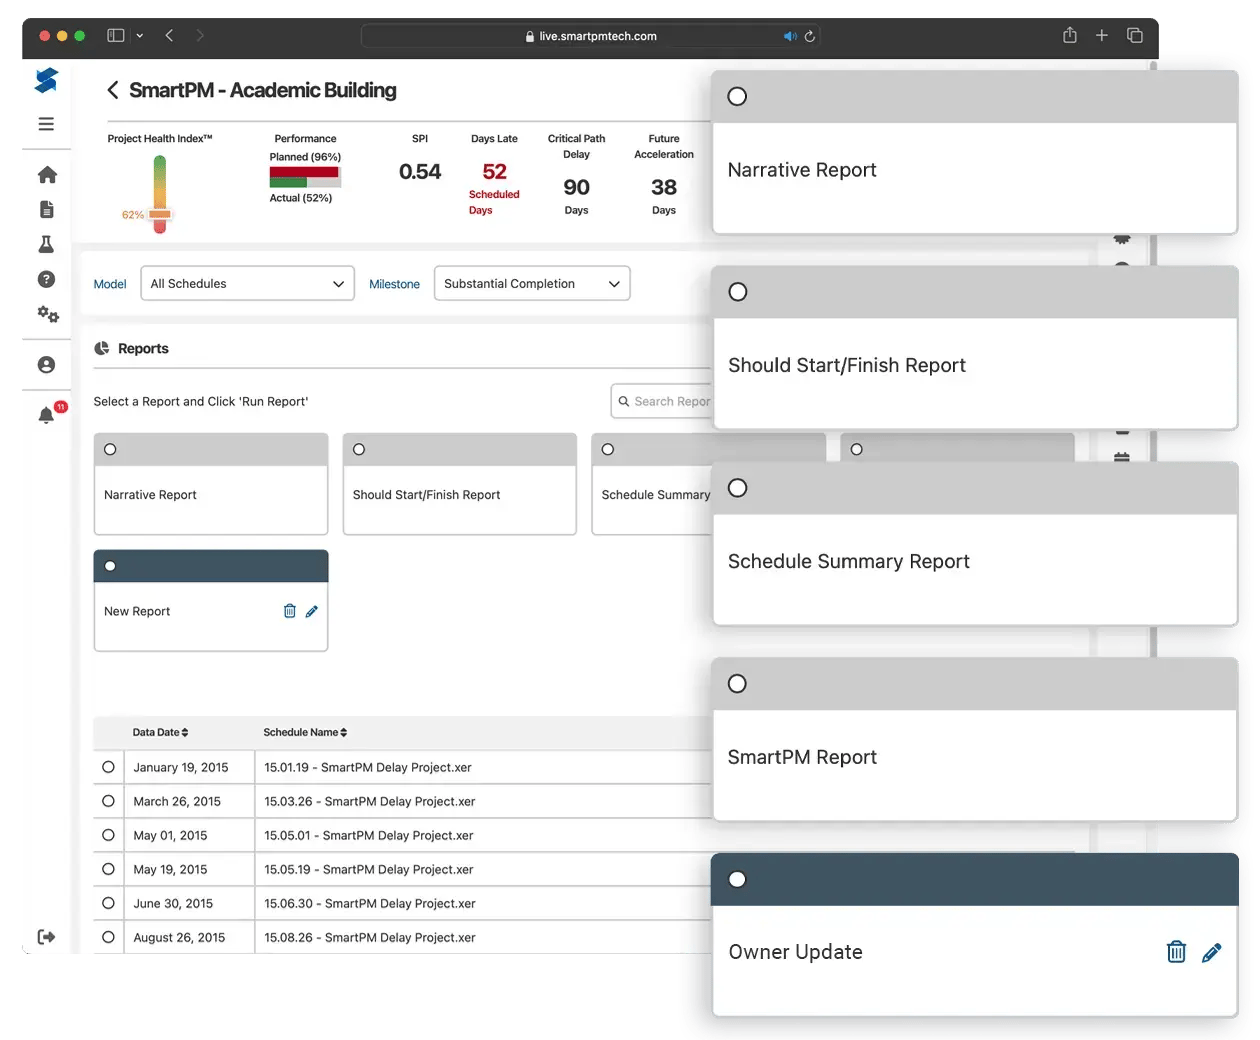Screen dimensions: 1260x1040
Task: Click 15.08.26 - SmartPM Delay Project.xer
Action: pos(370,937)
